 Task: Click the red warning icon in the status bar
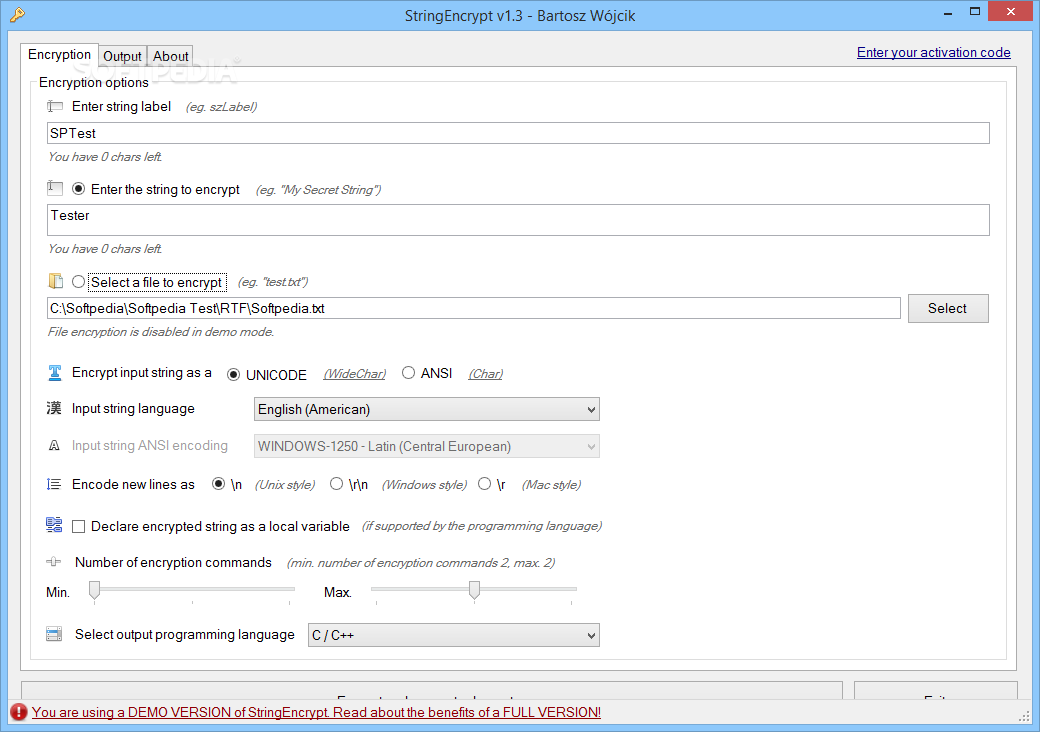click(x=19, y=712)
